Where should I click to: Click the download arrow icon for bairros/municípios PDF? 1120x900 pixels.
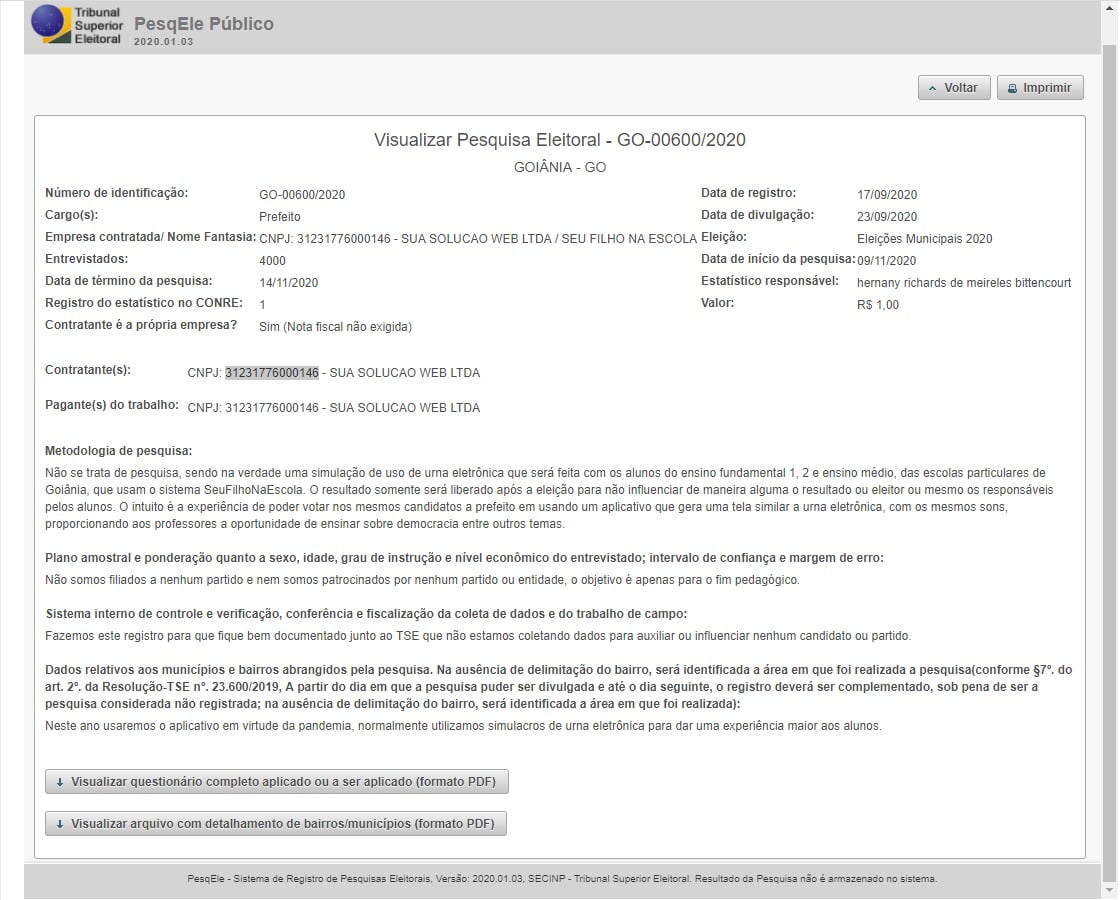click(x=60, y=824)
